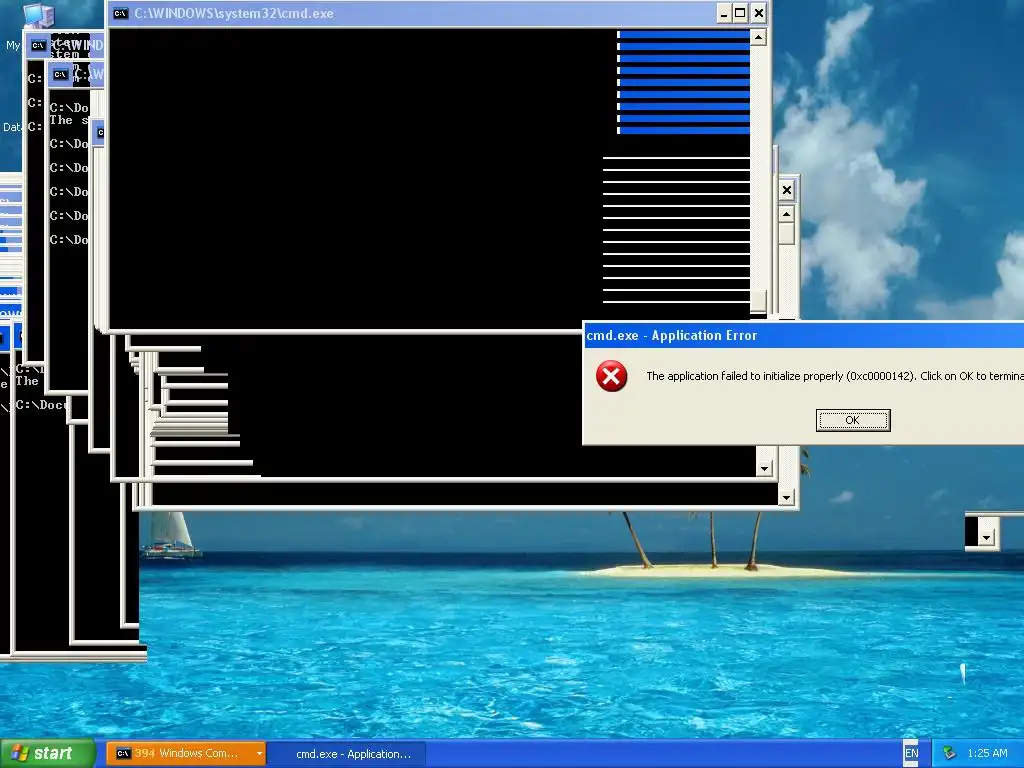This screenshot has width=1024, height=768.
Task: Click the red error icon in the dialog
Action: 611,376
